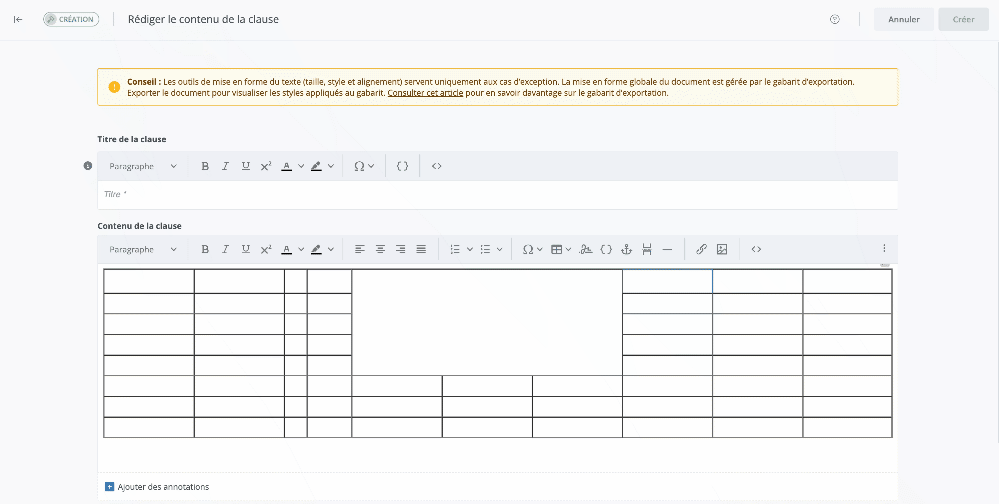Click the insert link icon
The width and height of the screenshot is (999, 504).
pyautogui.click(x=701, y=249)
